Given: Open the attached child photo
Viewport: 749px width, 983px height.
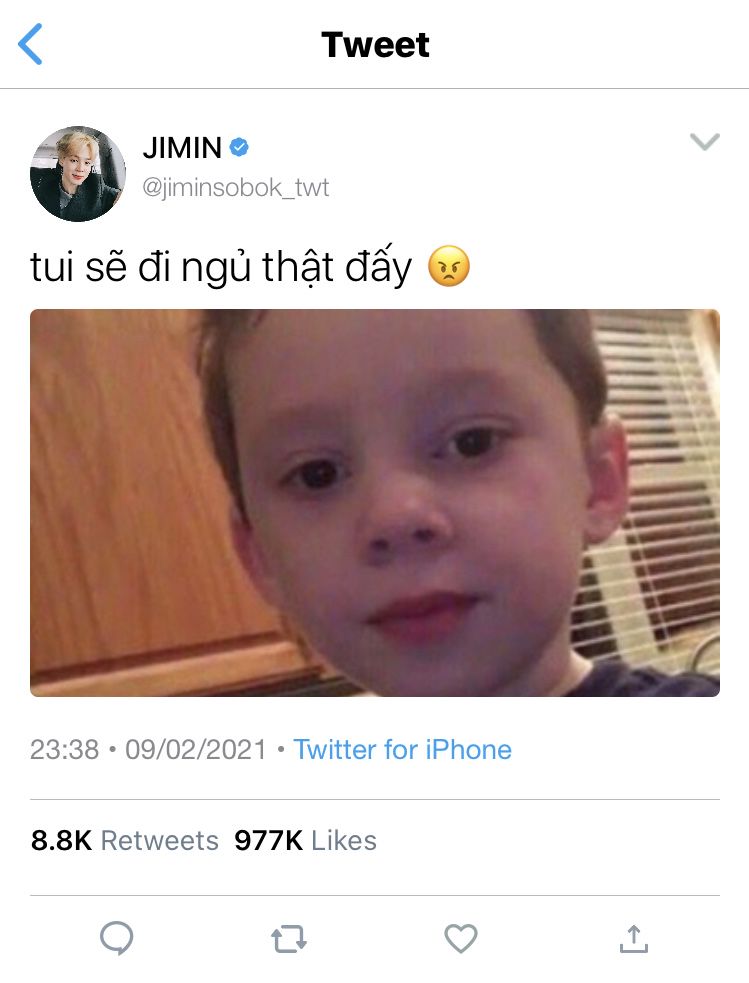Looking at the screenshot, I should tap(375, 503).
